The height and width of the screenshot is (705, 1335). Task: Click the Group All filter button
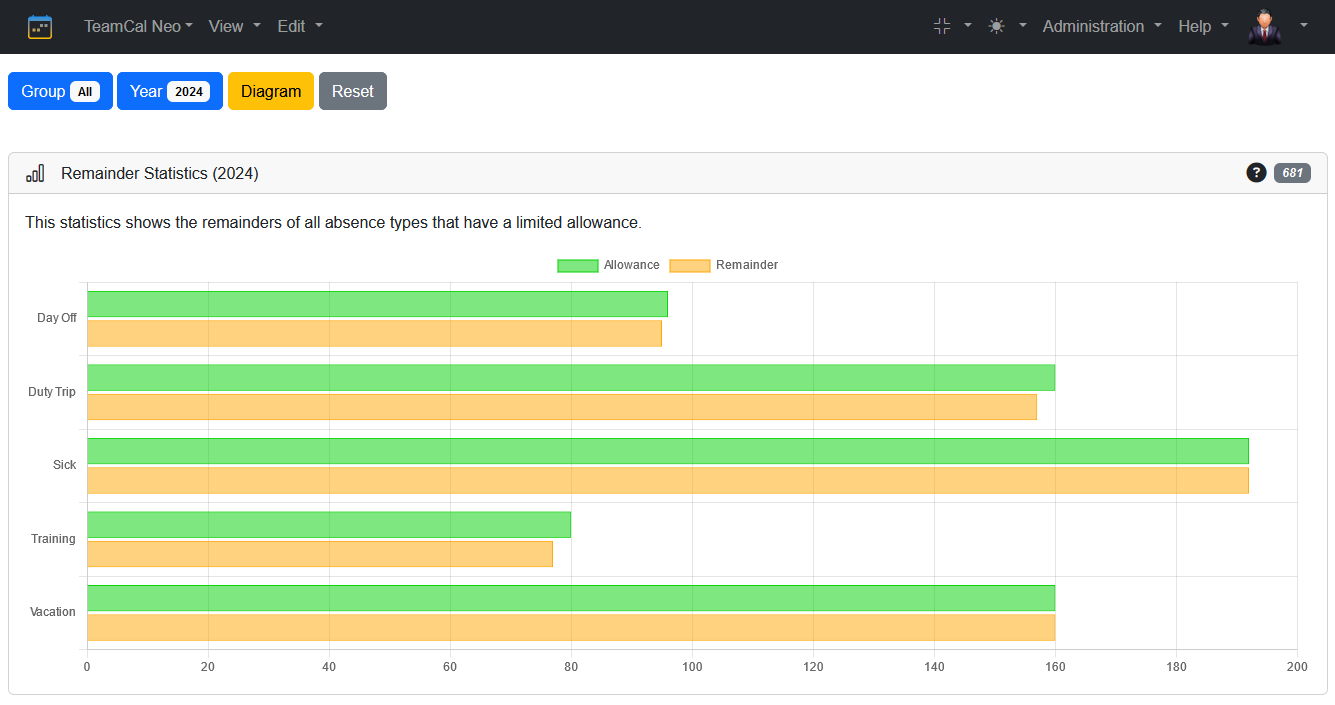click(60, 91)
